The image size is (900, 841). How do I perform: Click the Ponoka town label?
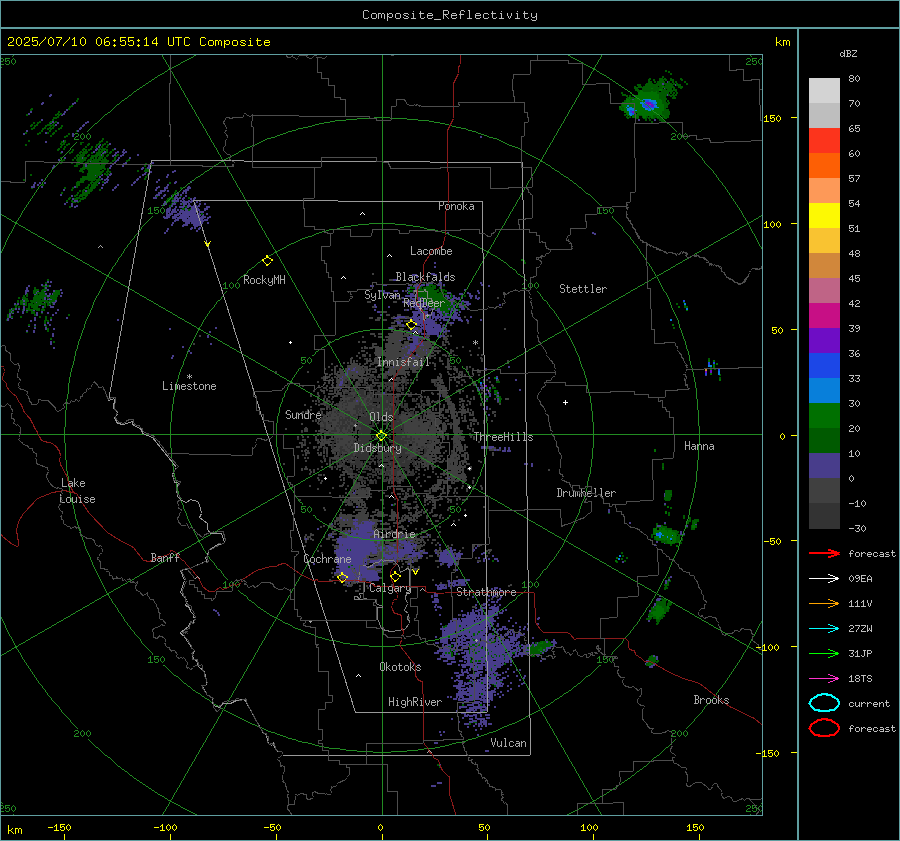click(x=456, y=206)
